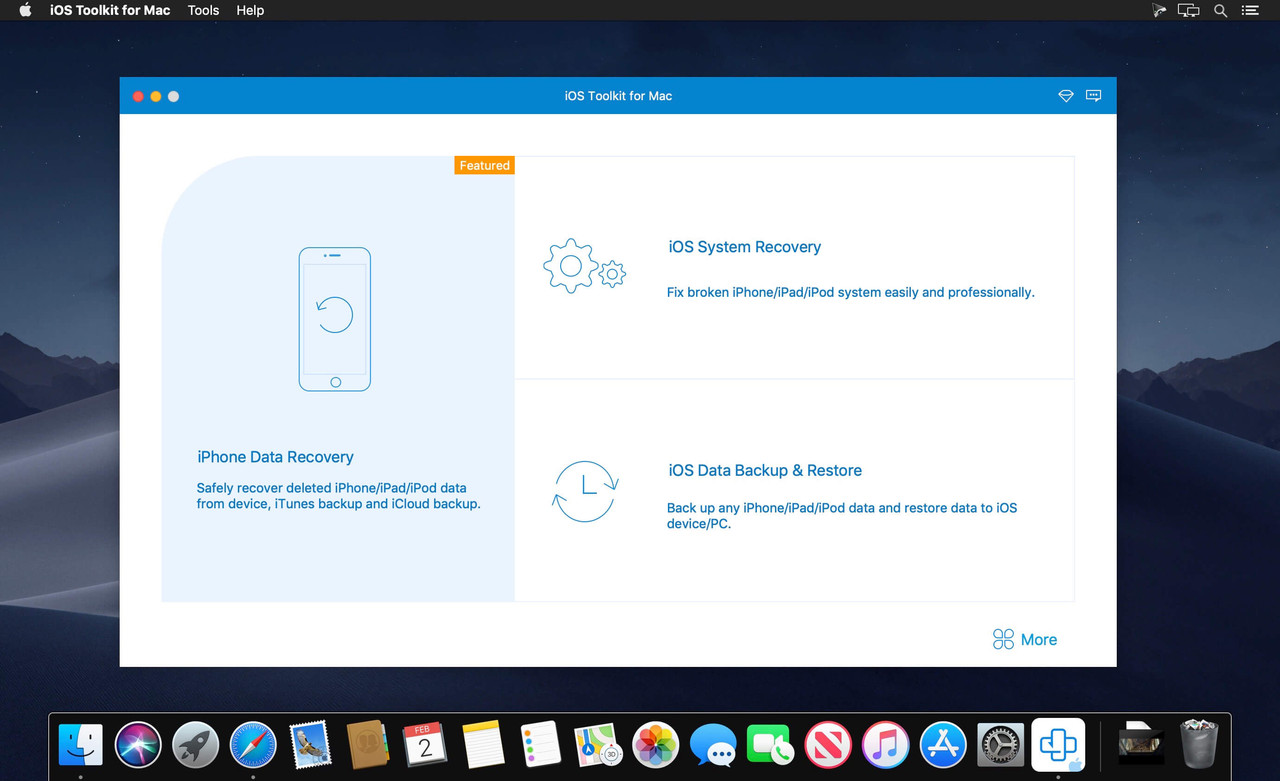Open the Help menu
This screenshot has height=781, width=1280.
(x=249, y=10)
